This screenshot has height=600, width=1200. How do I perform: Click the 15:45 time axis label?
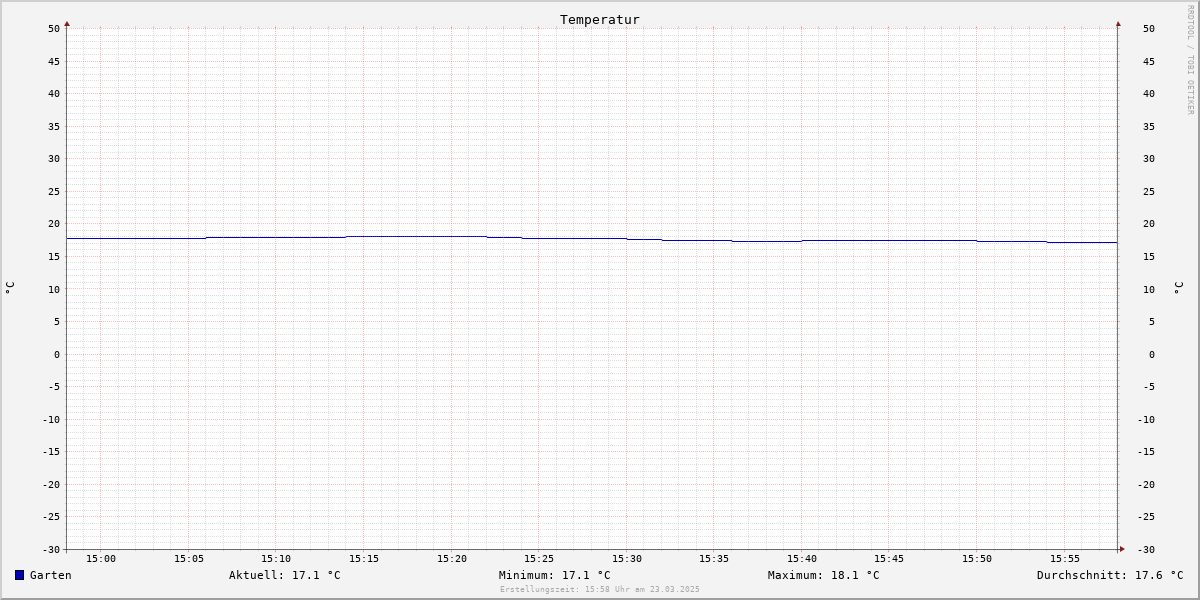pyautogui.click(x=889, y=558)
